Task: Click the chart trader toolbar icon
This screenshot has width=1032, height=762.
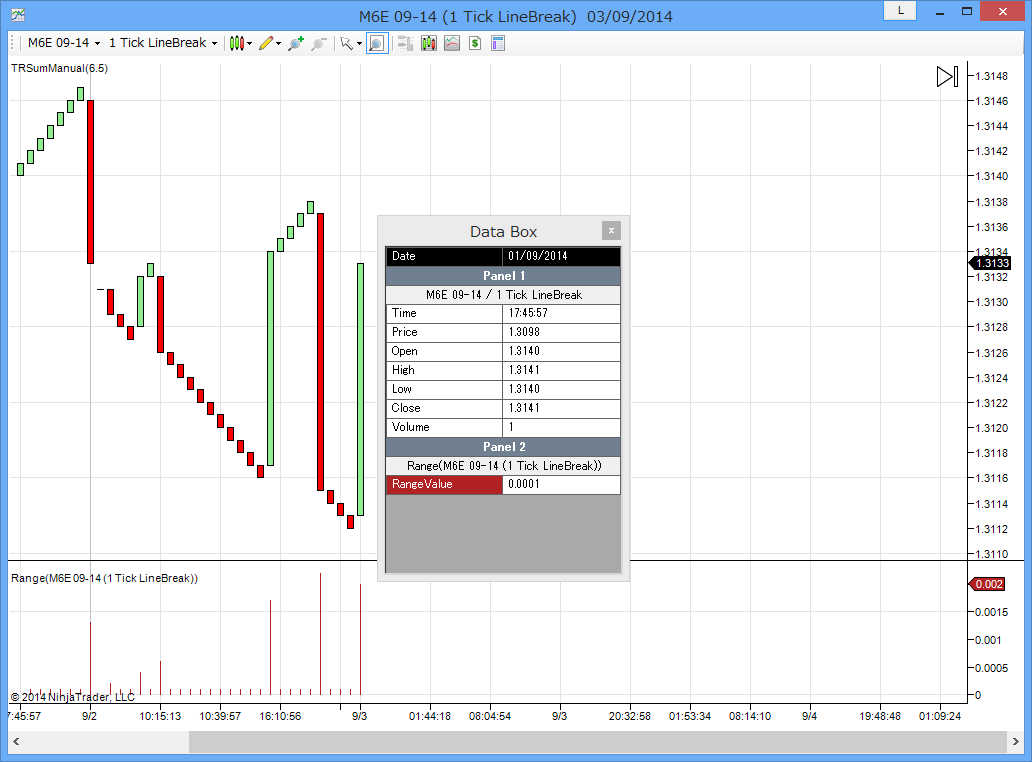Action: [405, 43]
